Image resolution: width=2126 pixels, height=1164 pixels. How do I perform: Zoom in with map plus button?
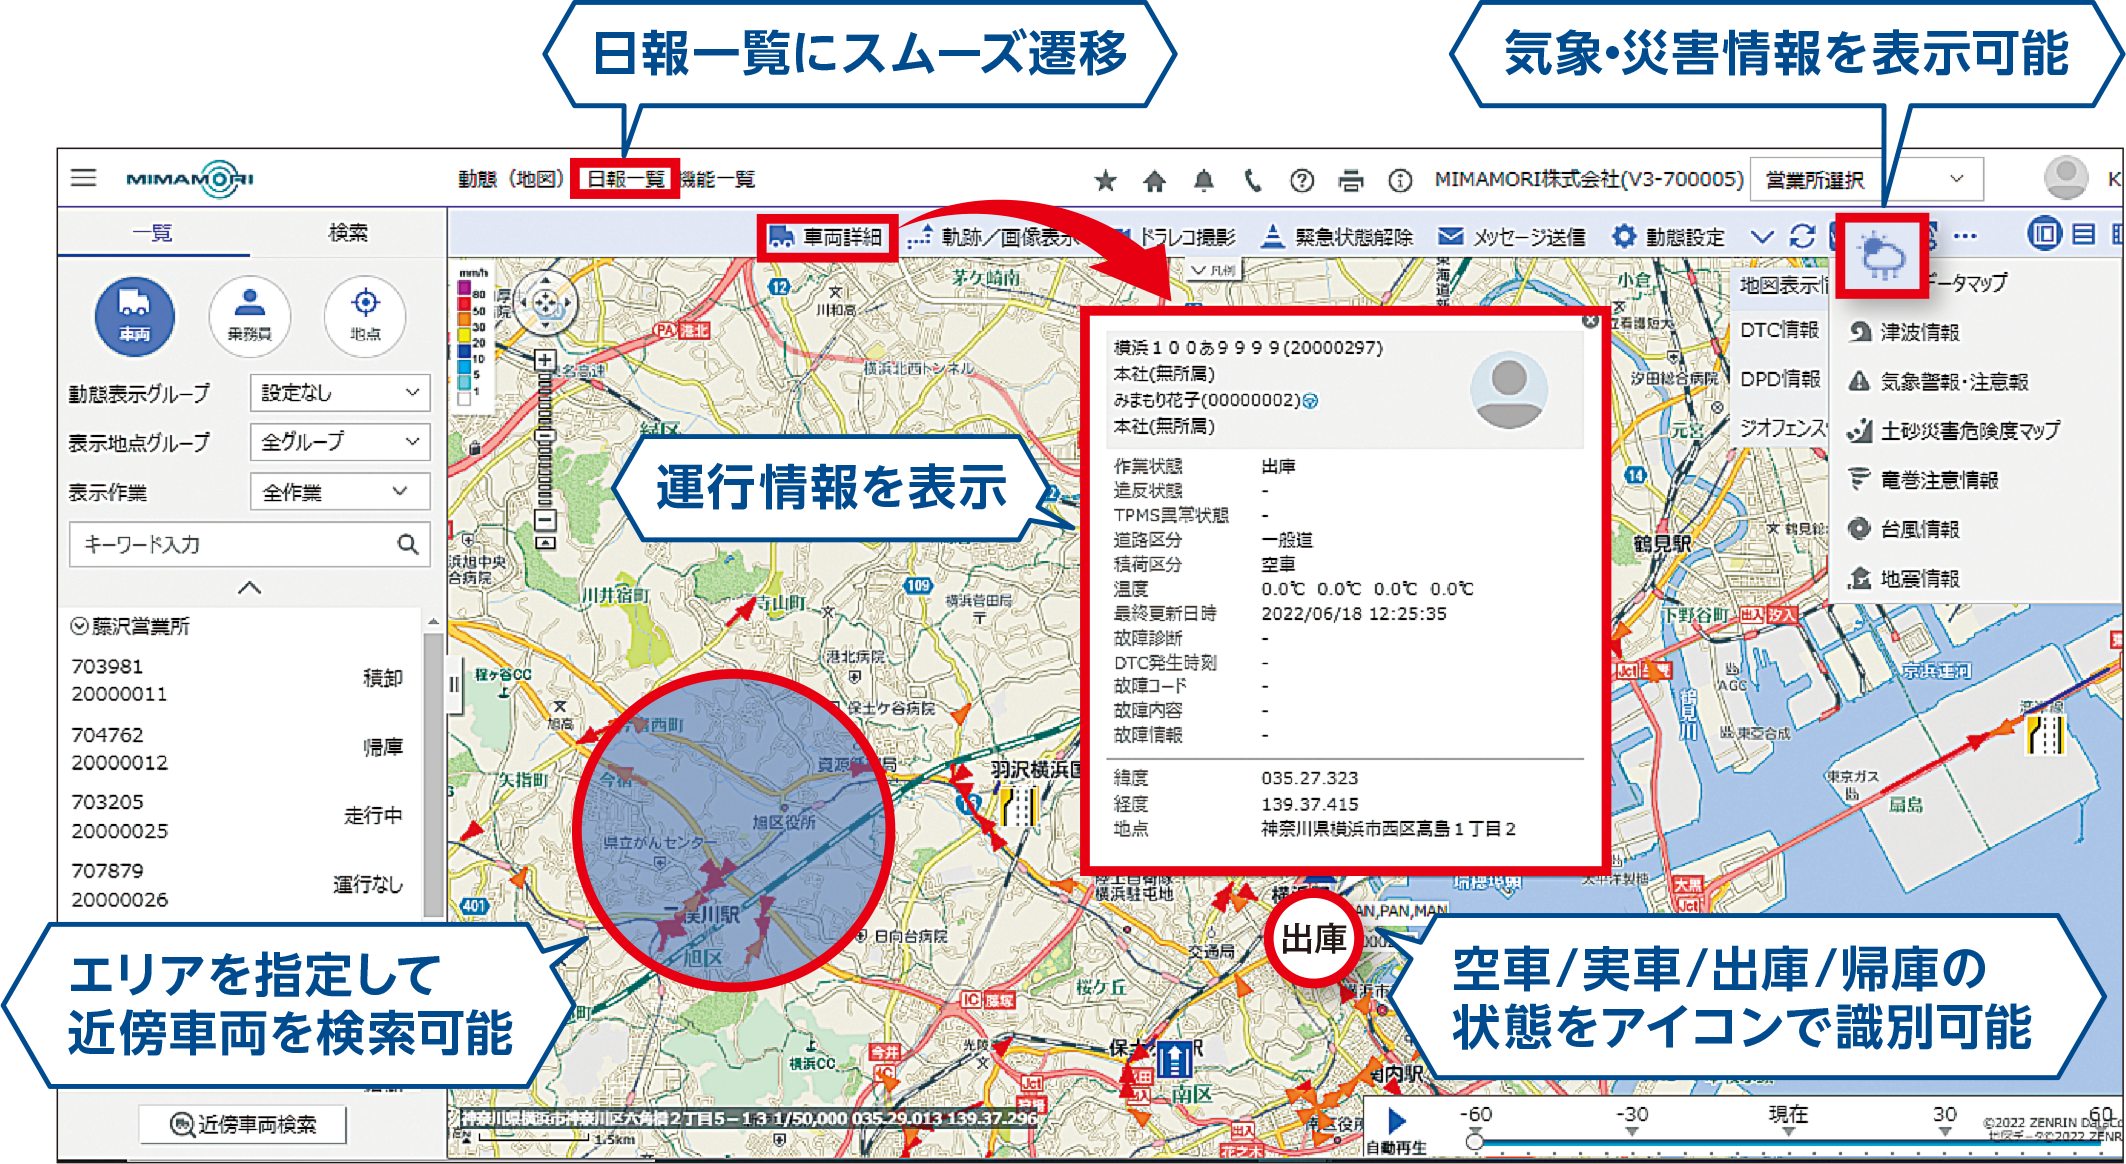tap(545, 359)
